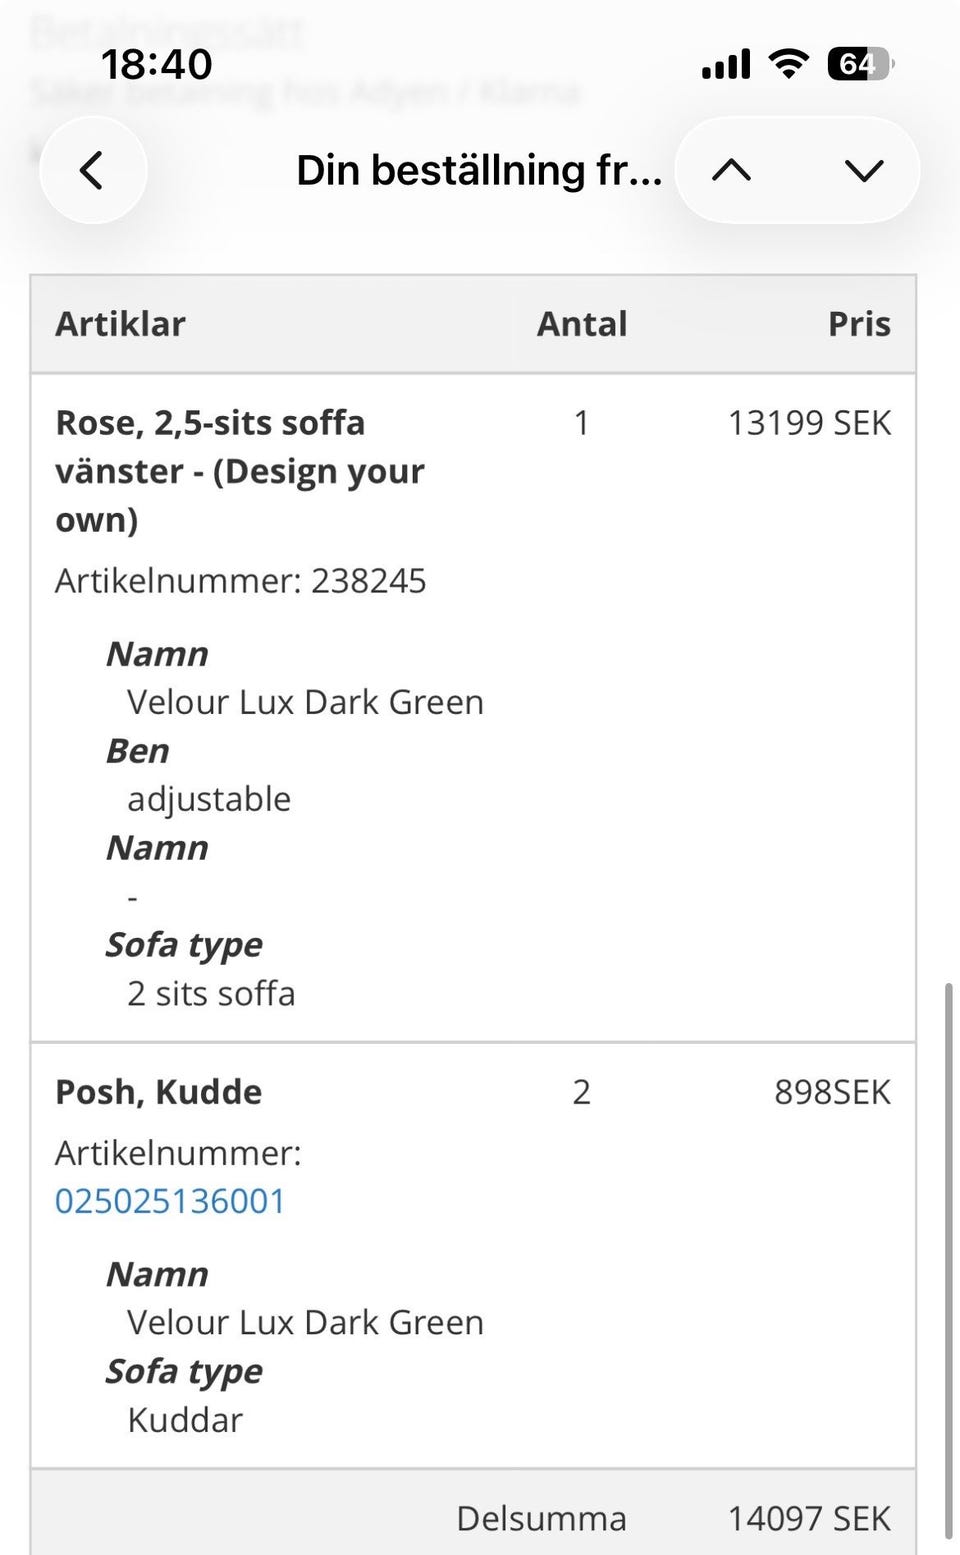960x1555 pixels.
Task: Select the Posh, Kudde item row
Action: point(157,1091)
